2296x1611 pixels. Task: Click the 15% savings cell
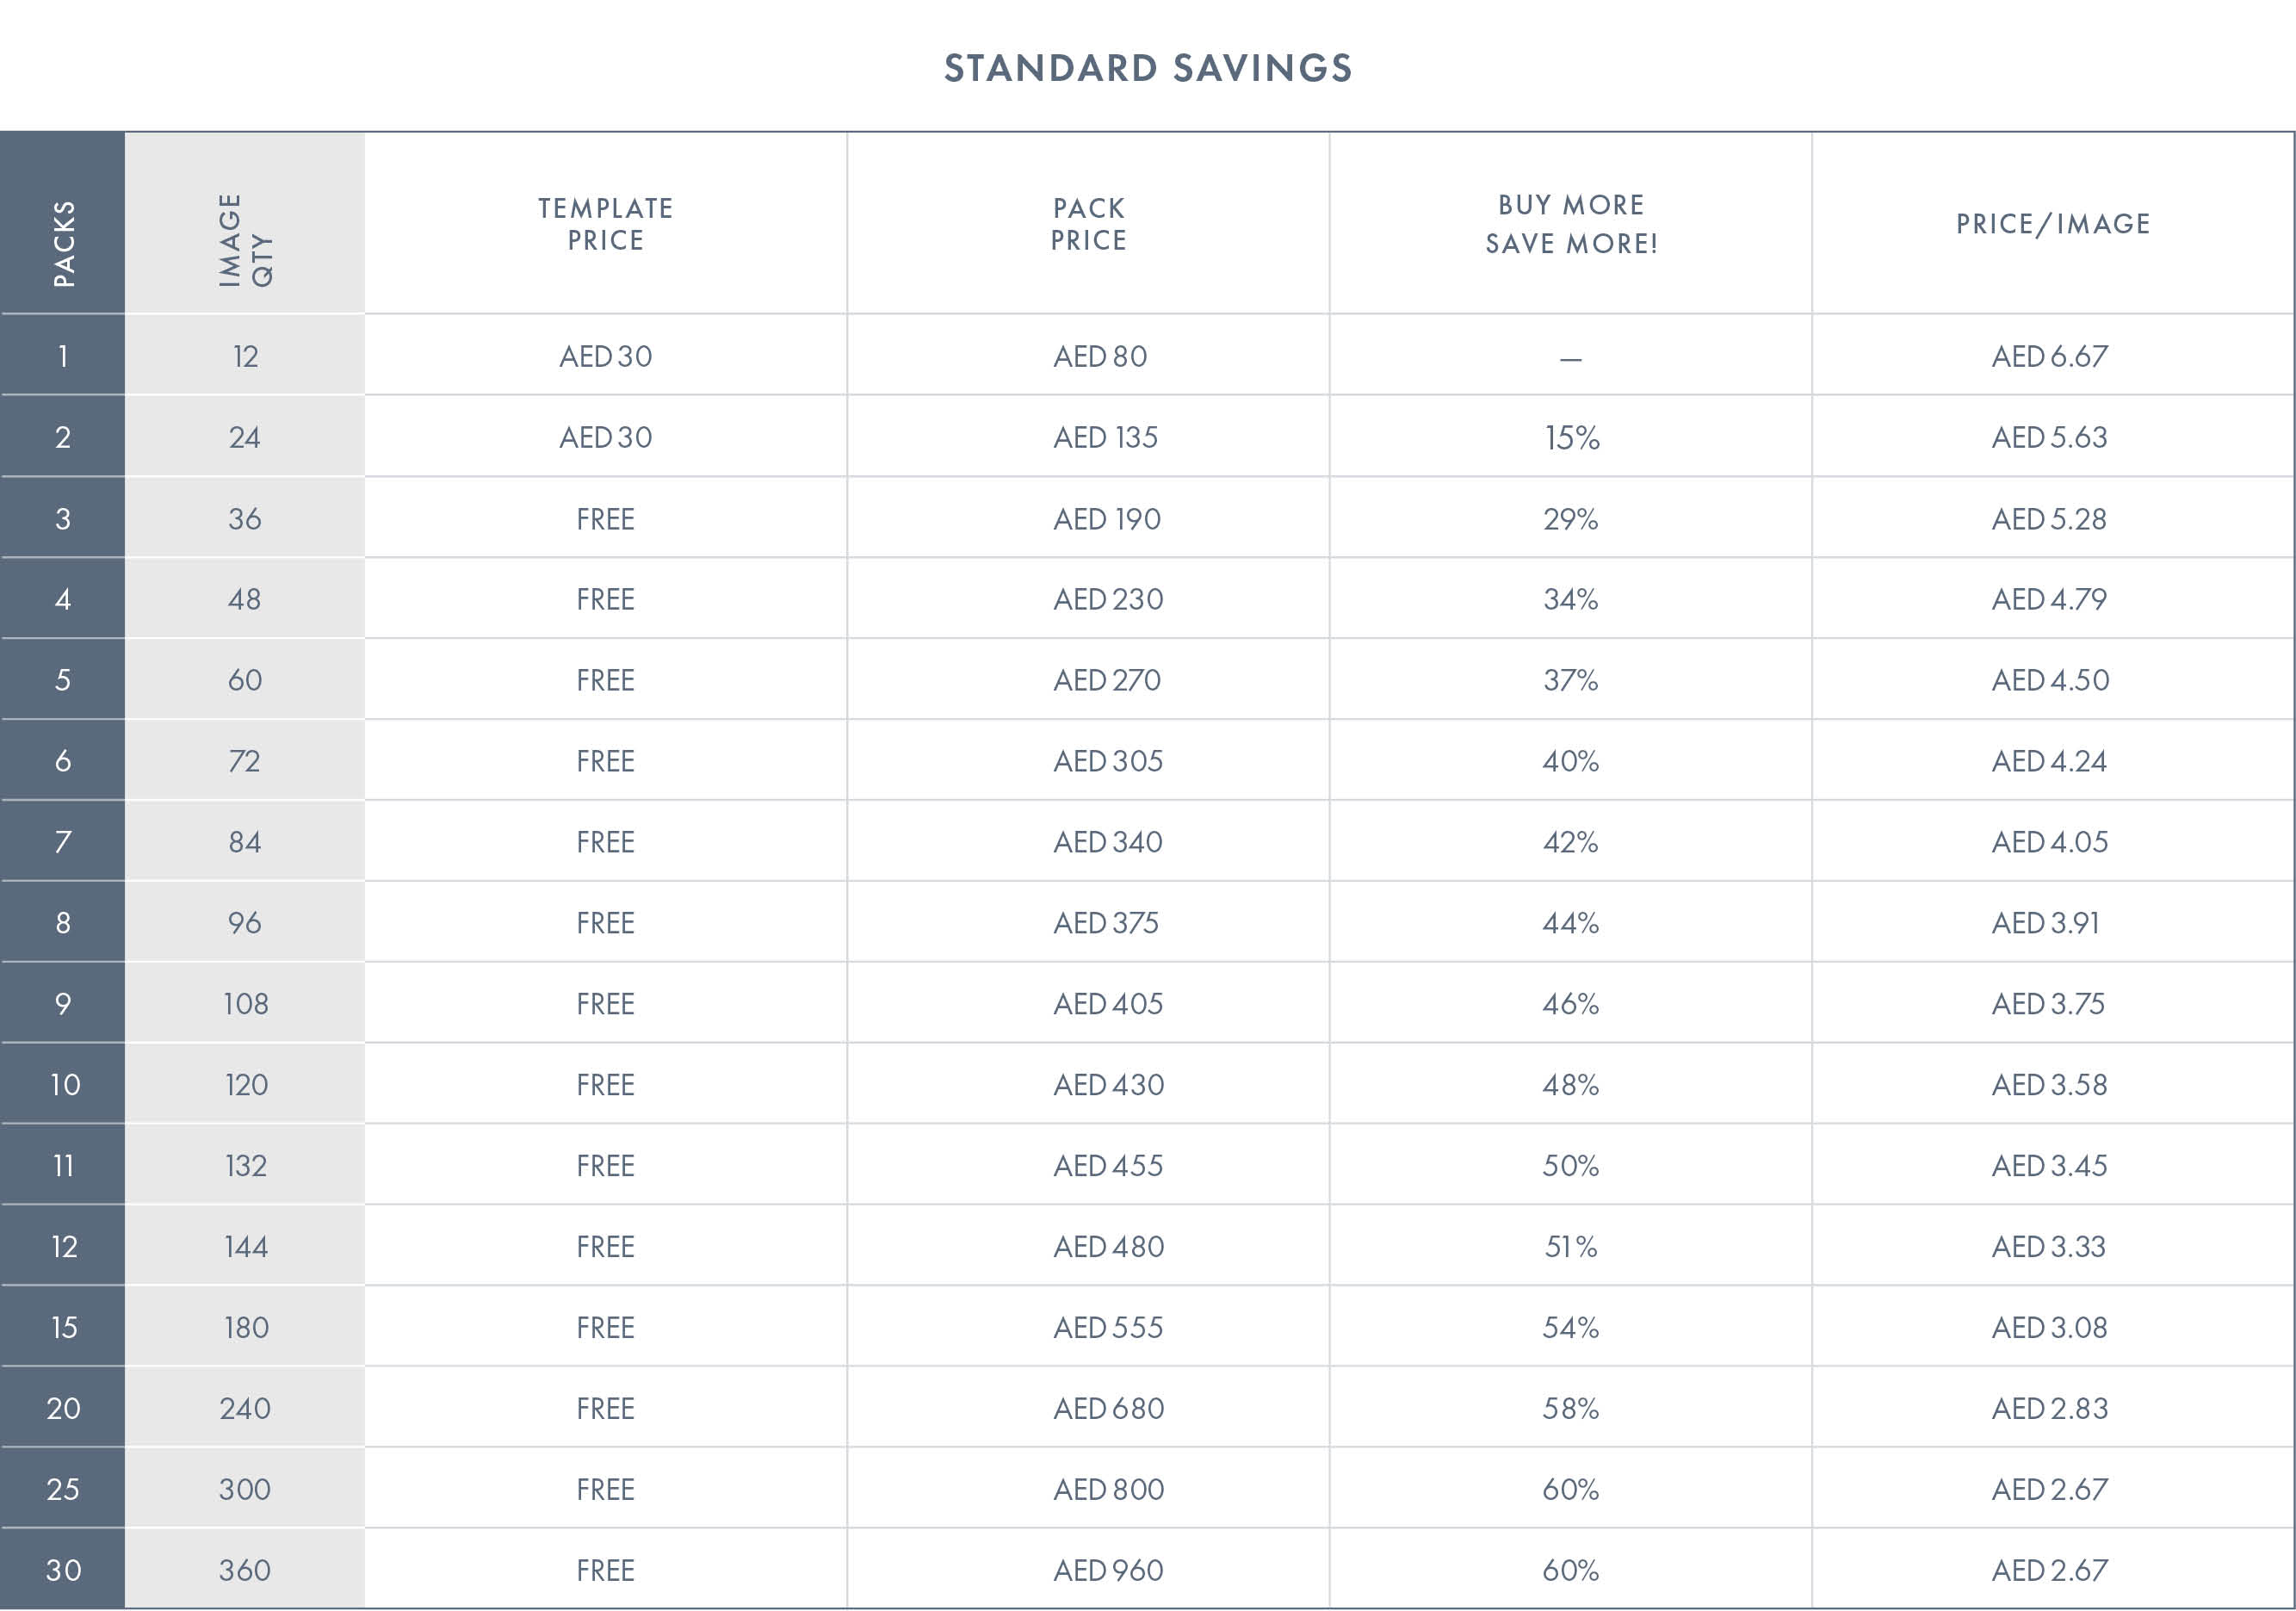click(1571, 437)
